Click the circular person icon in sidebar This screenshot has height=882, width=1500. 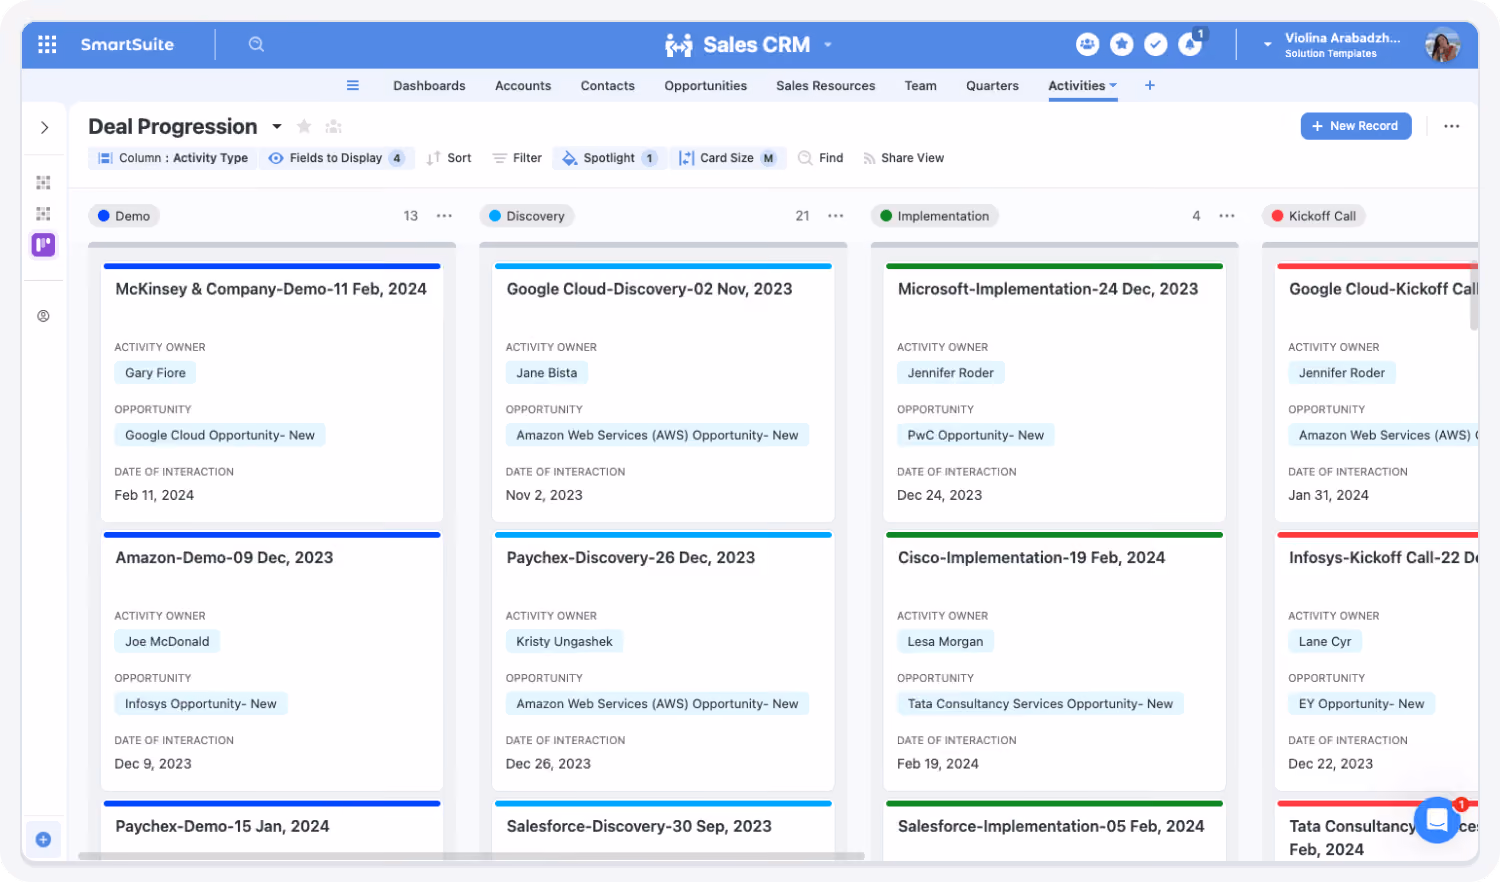point(43,316)
